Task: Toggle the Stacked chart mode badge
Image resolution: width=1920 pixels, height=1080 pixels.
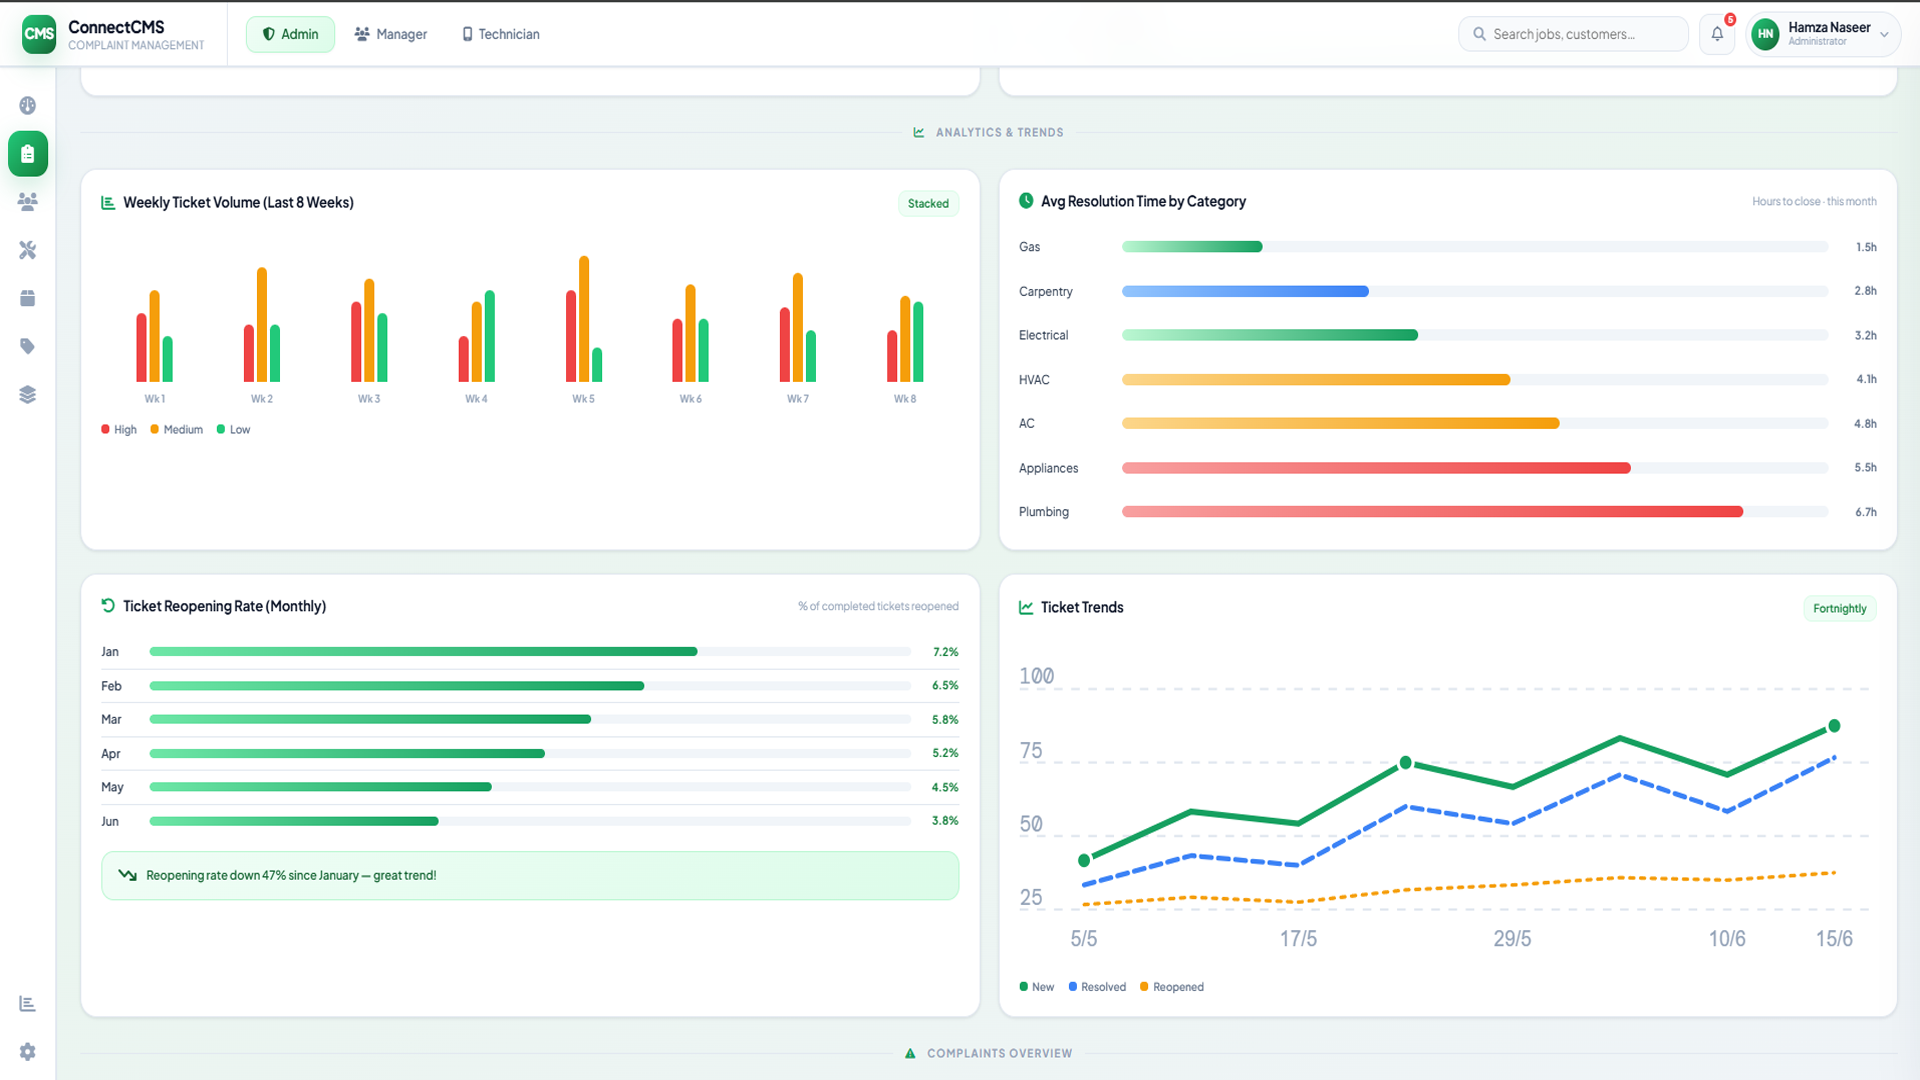Action: coord(928,204)
